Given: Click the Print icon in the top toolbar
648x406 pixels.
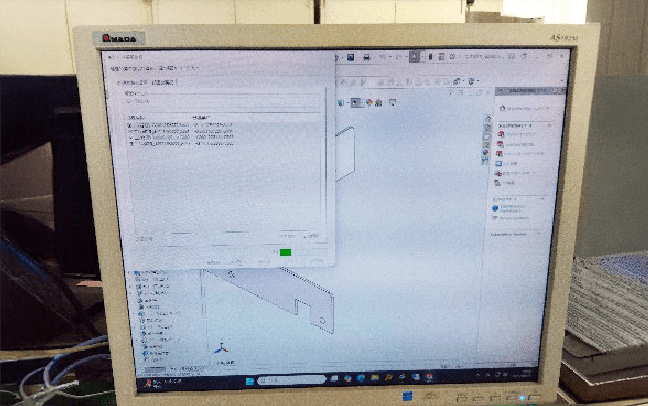Looking at the screenshot, I should [x=368, y=58].
